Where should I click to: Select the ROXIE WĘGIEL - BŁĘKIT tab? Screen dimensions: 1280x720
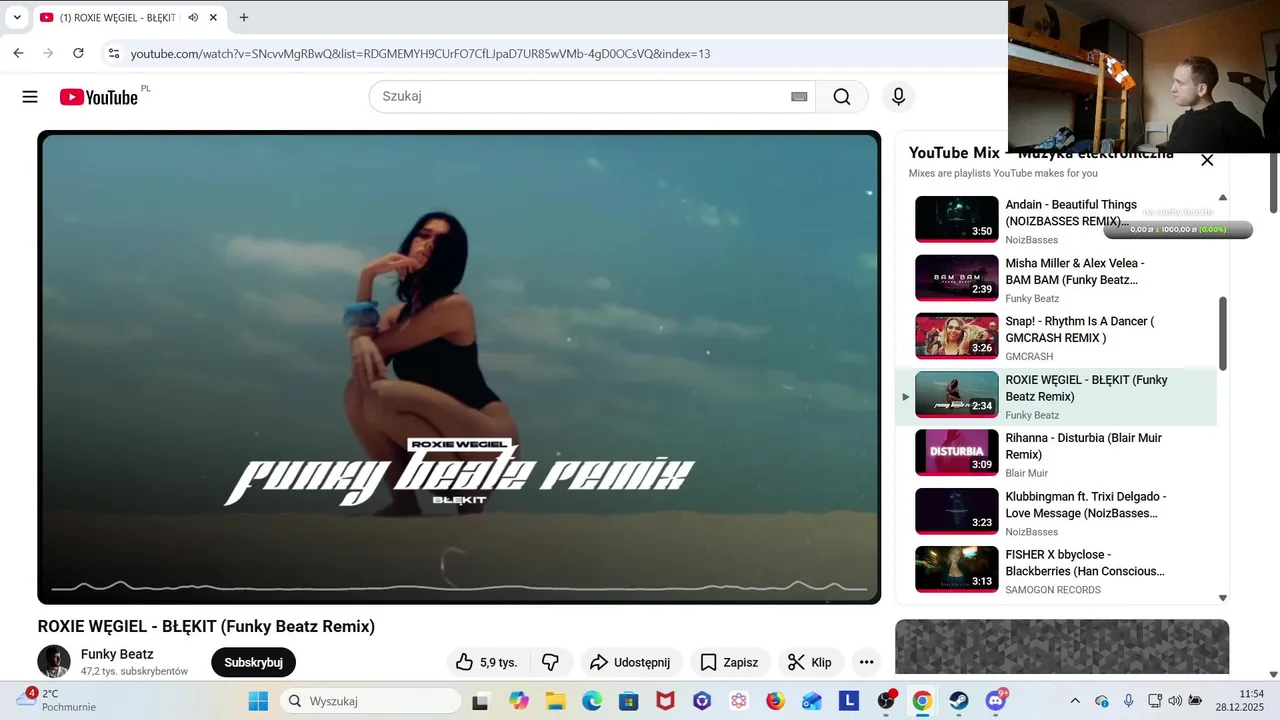128,17
